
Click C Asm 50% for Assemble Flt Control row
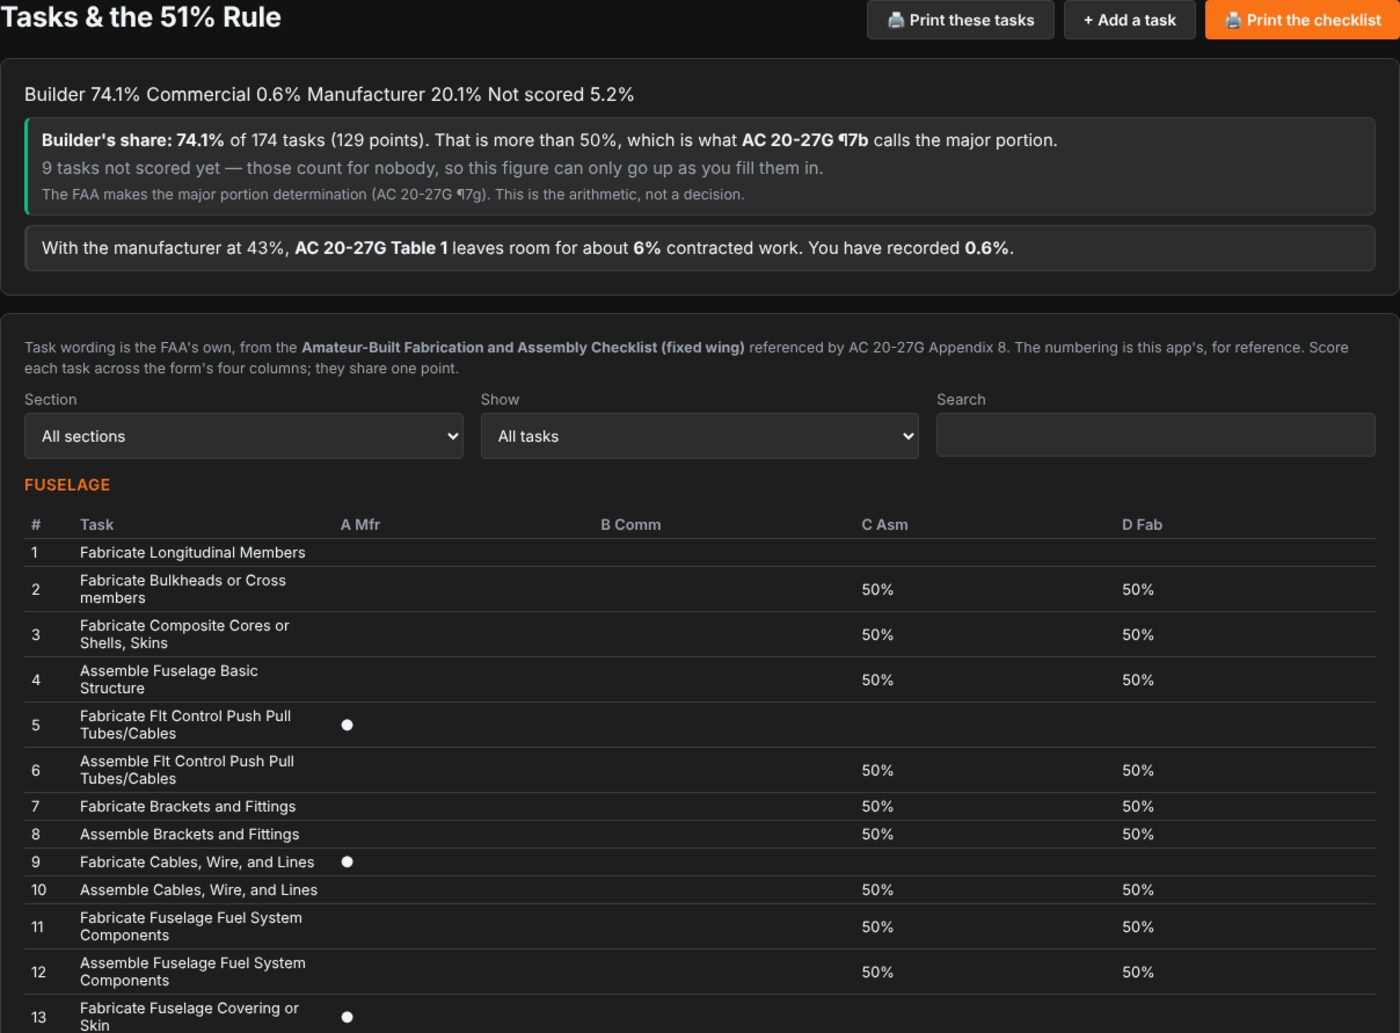pyautogui.click(x=877, y=771)
